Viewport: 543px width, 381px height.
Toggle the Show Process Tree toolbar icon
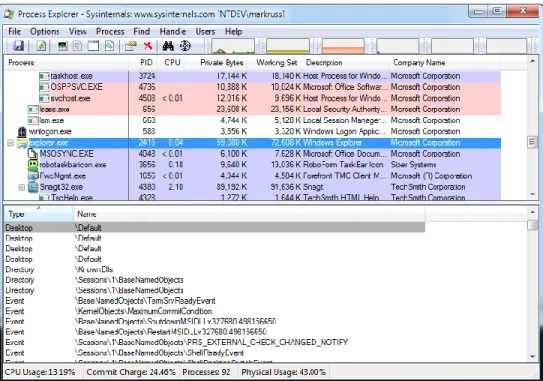[x=78, y=46]
